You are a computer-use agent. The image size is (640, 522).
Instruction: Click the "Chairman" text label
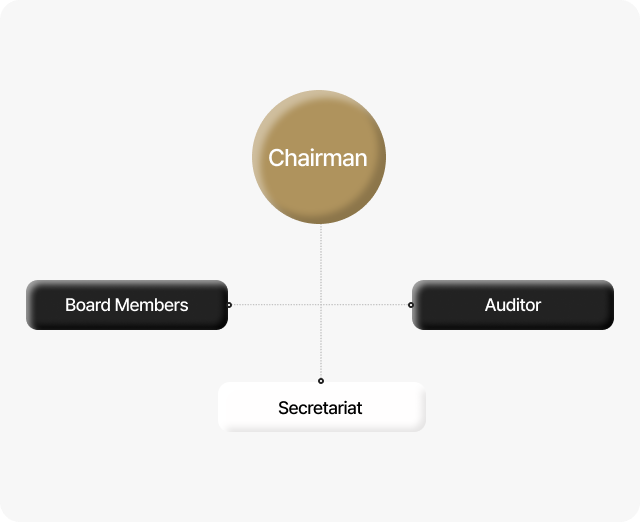tap(318, 158)
